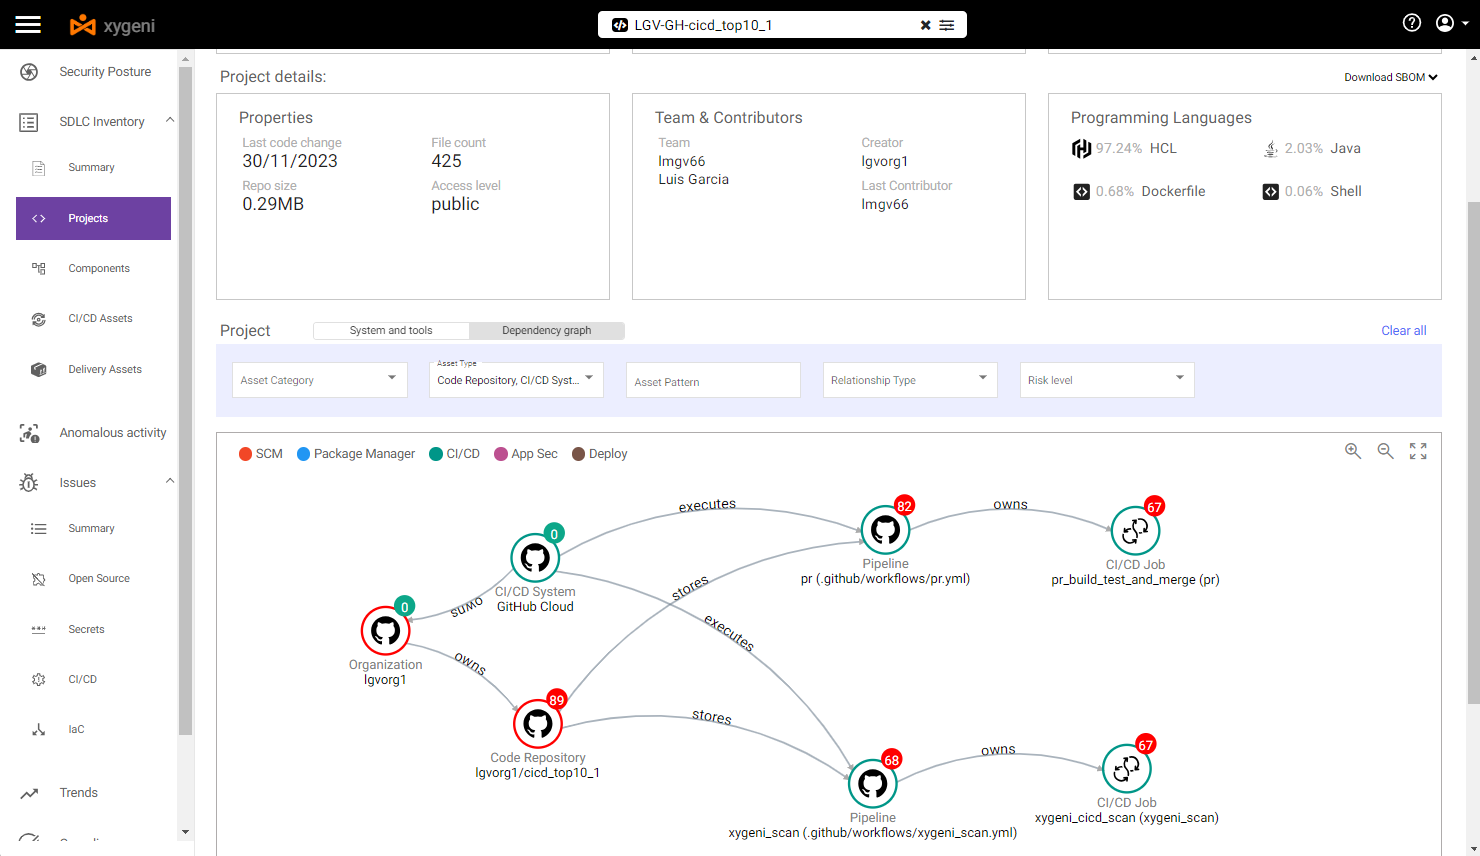Image resolution: width=1480 pixels, height=856 pixels.
Task: Open the Asset Category dropdown
Action: (x=320, y=380)
